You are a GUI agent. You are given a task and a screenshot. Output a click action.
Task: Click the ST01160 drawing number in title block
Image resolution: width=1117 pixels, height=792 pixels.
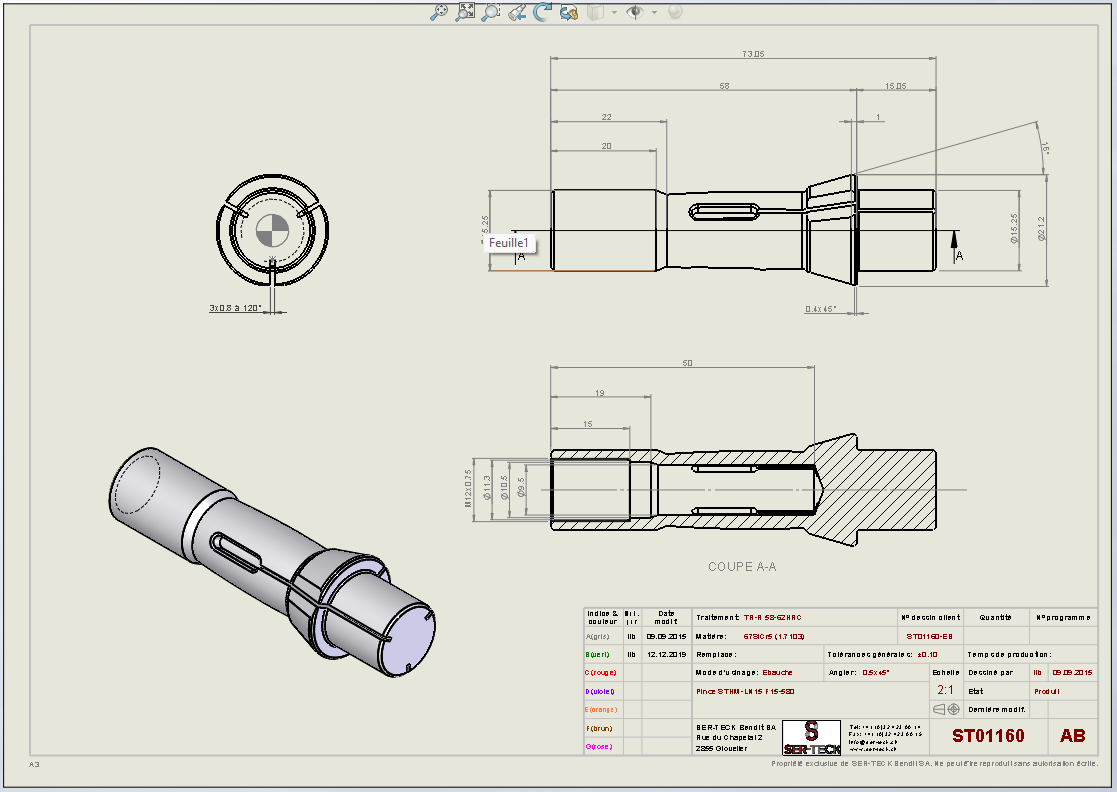tap(988, 736)
